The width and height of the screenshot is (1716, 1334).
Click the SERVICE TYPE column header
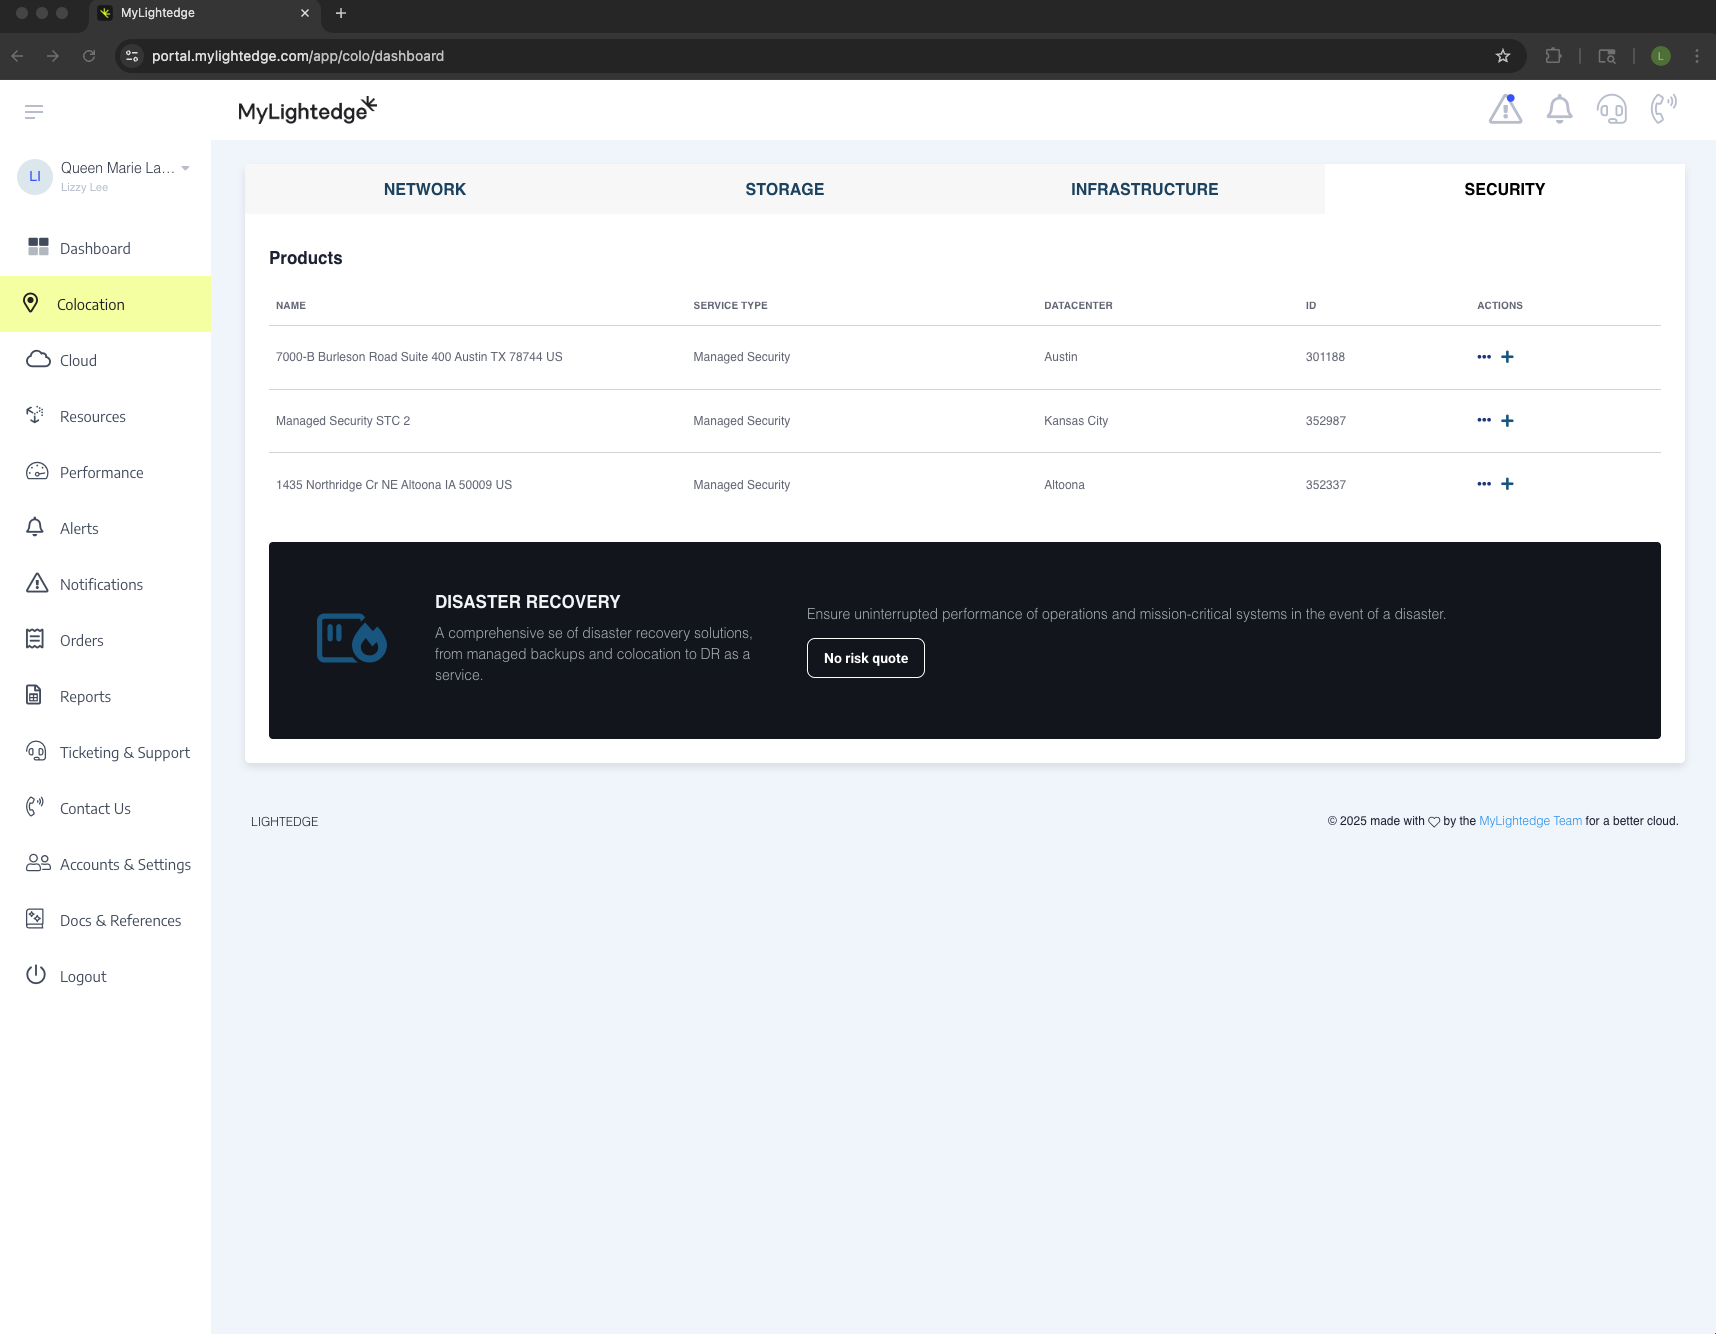pos(731,306)
